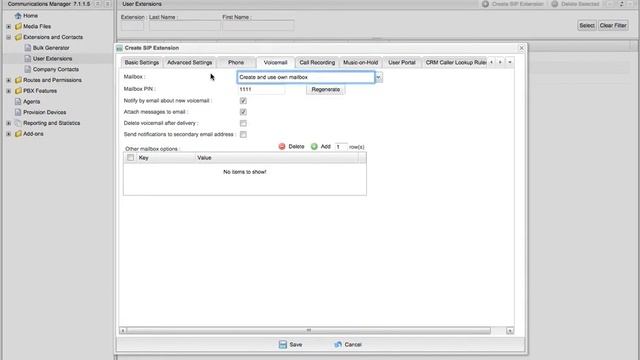Click the Reporting and Statistics icon
Screen dimensions: 640x360
click(18, 123)
